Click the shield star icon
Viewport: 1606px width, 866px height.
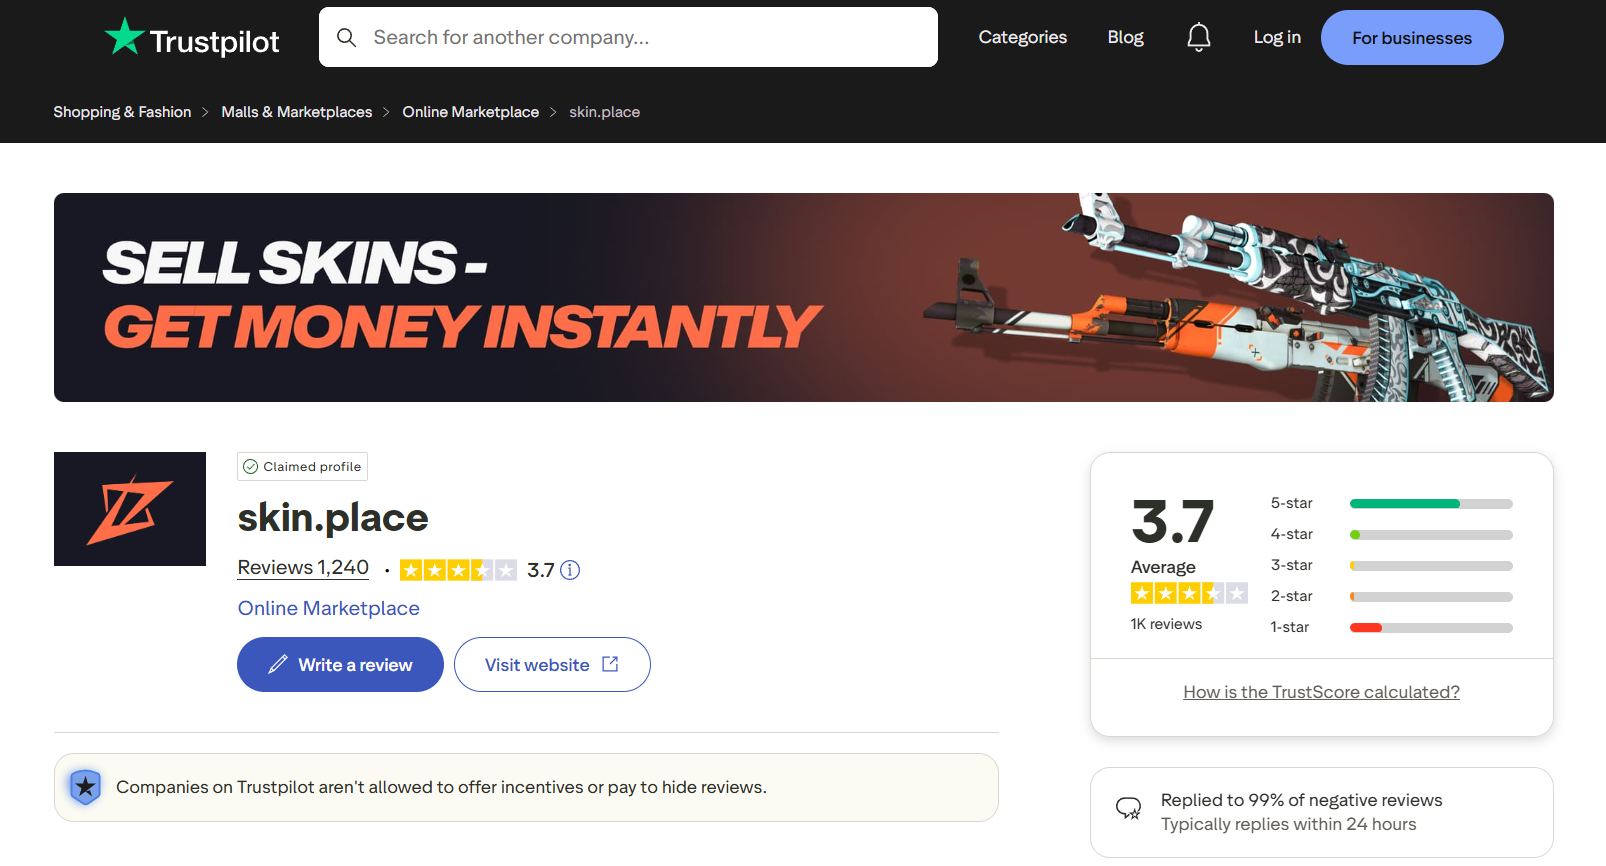coord(86,787)
